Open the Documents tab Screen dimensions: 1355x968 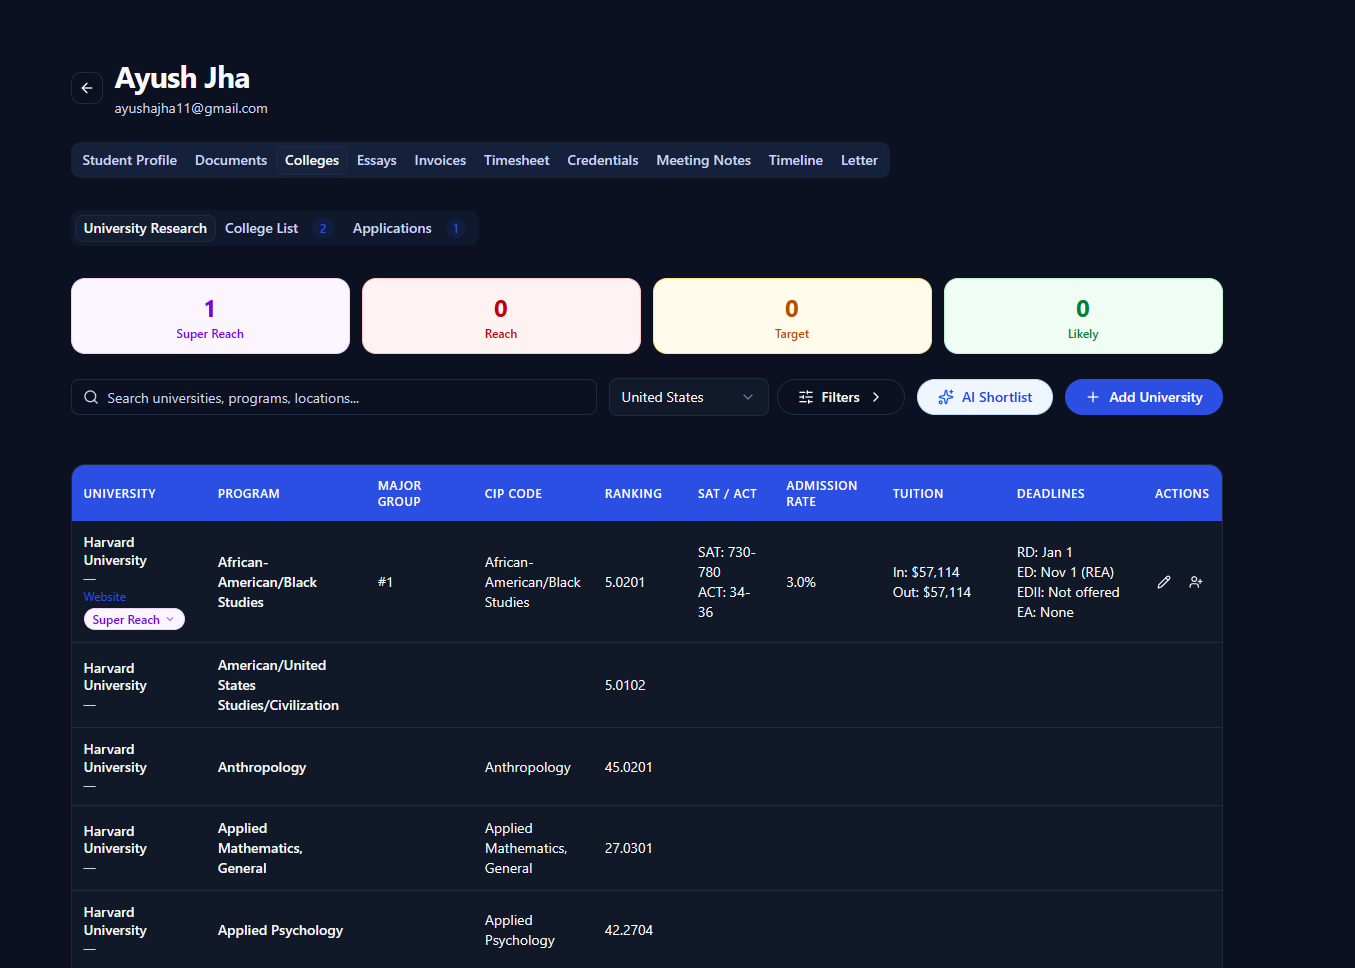coord(231,160)
